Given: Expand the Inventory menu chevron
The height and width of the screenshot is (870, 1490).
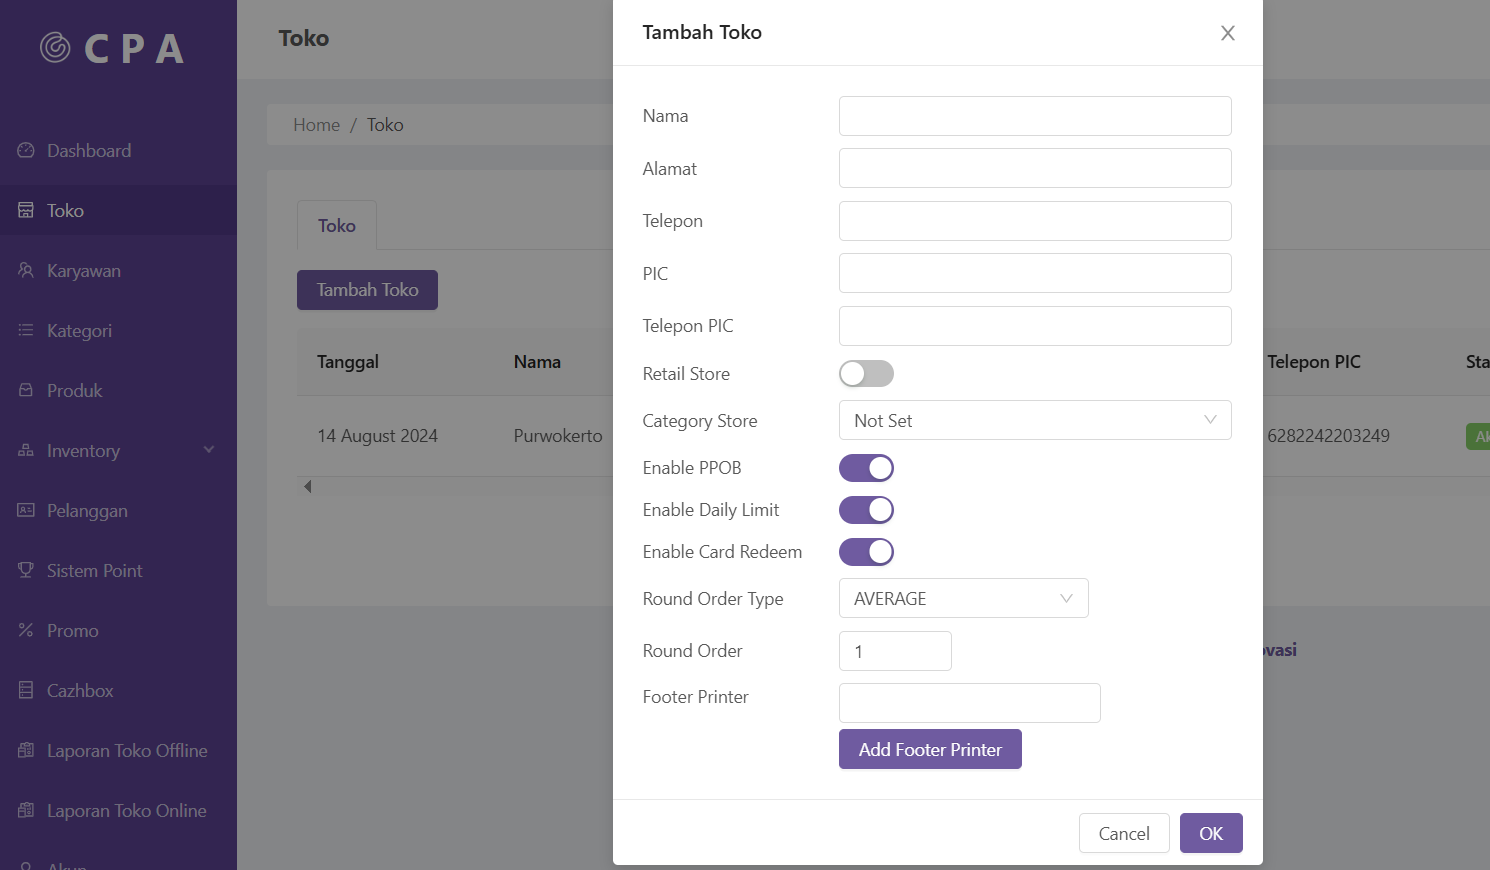Looking at the screenshot, I should click(x=209, y=450).
